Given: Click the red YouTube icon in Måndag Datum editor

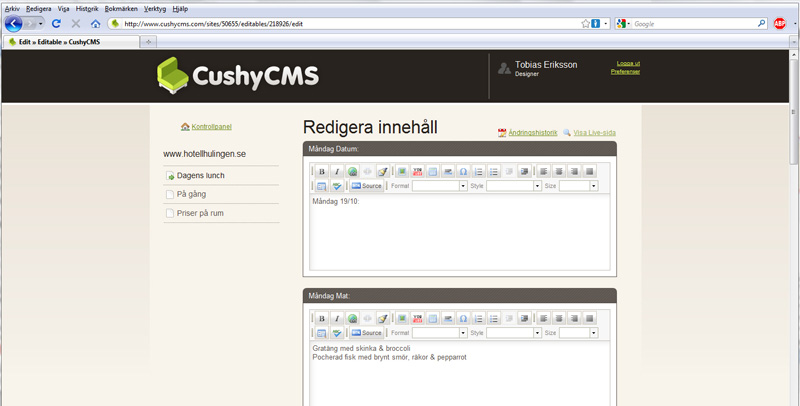Looking at the screenshot, I should tap(417, 171).
